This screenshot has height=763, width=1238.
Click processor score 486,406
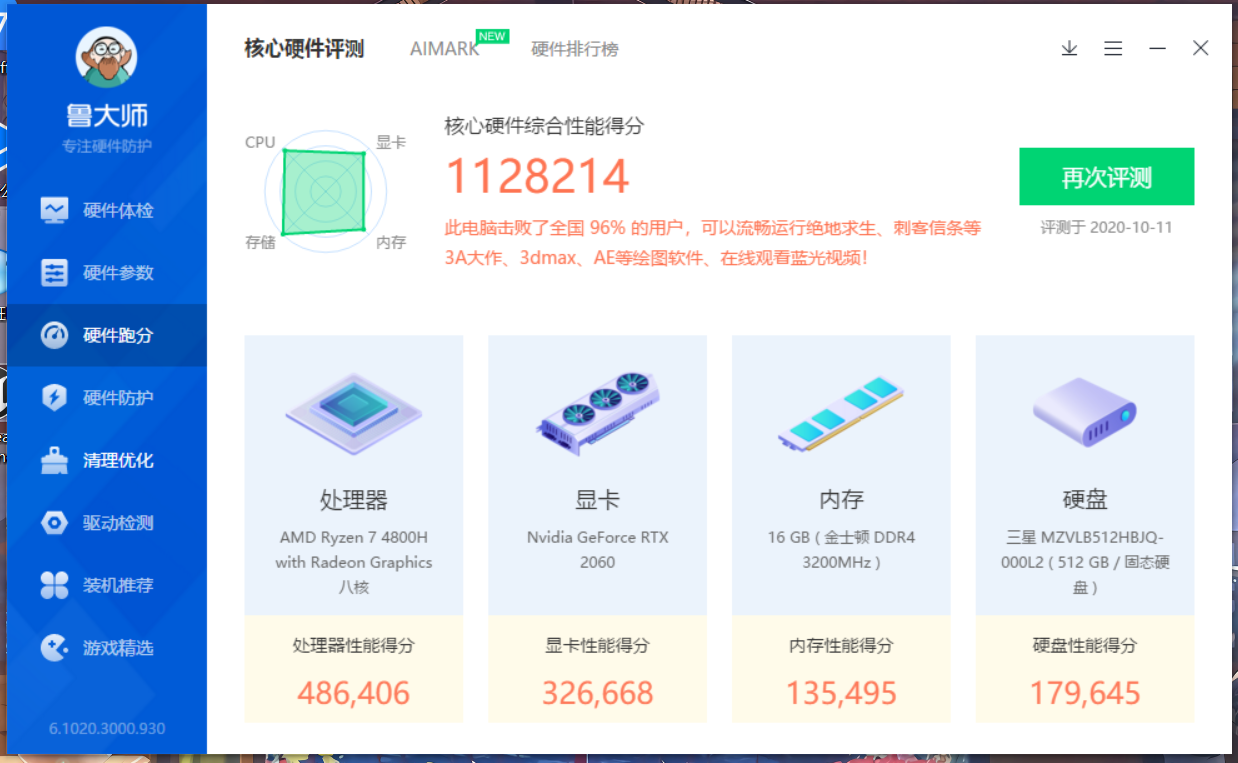point(354,693)
